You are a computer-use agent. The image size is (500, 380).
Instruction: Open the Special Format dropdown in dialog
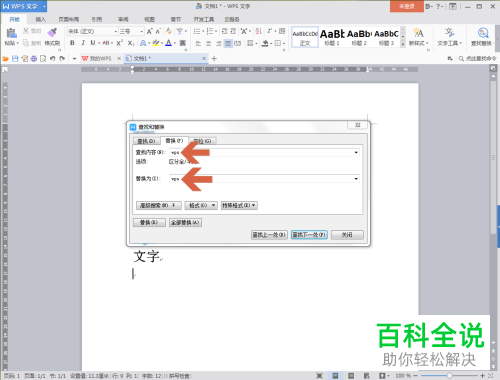tap(239, 205)
